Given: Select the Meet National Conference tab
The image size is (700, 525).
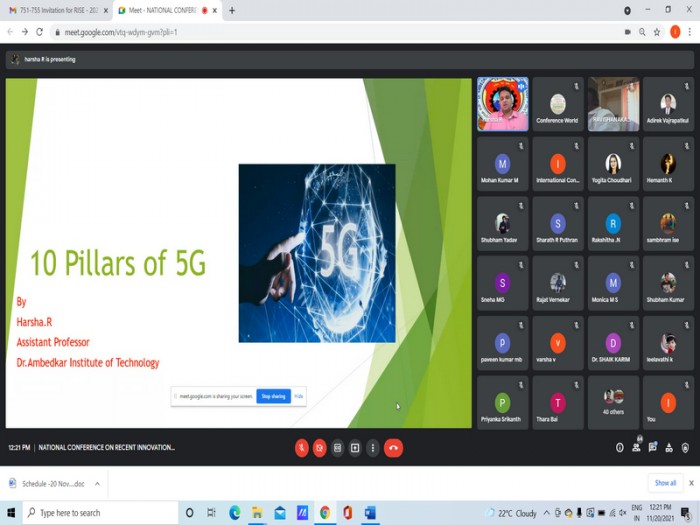Looking at the screenshot, I should coord(167,10).
